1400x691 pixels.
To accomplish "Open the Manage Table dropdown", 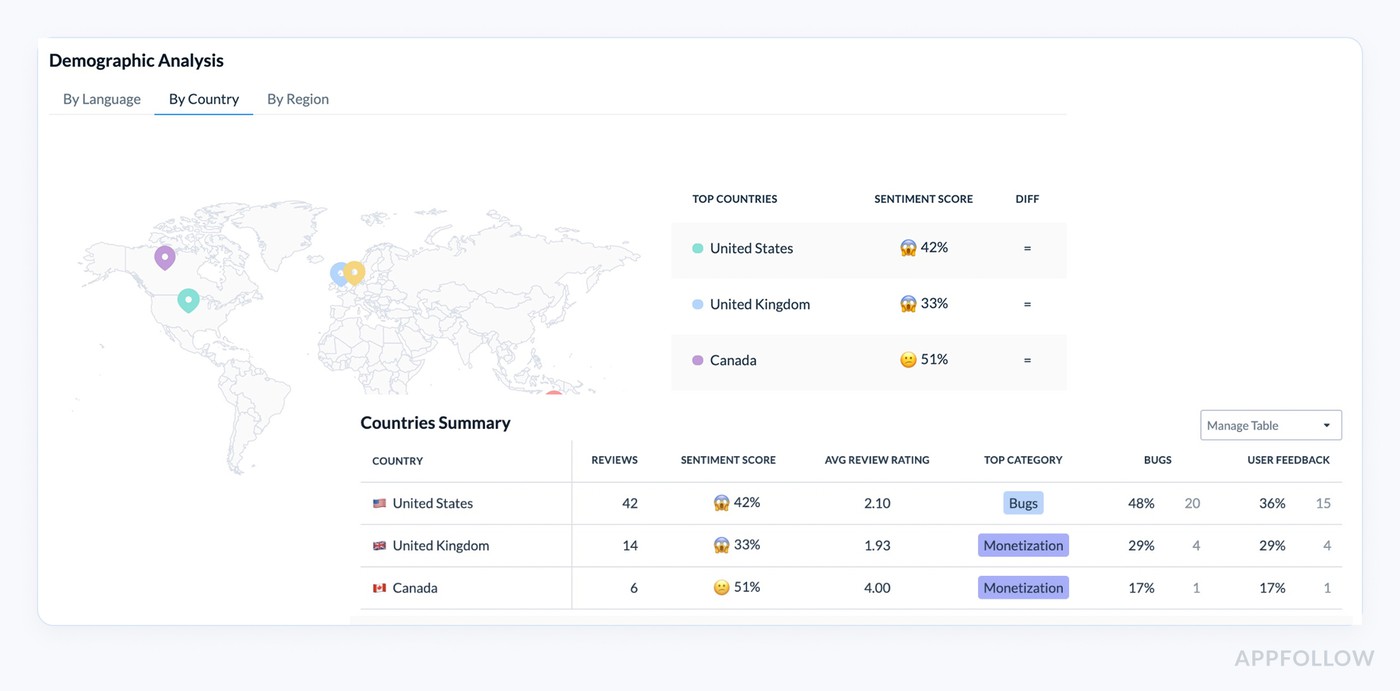I will [x=1270, y=425].
